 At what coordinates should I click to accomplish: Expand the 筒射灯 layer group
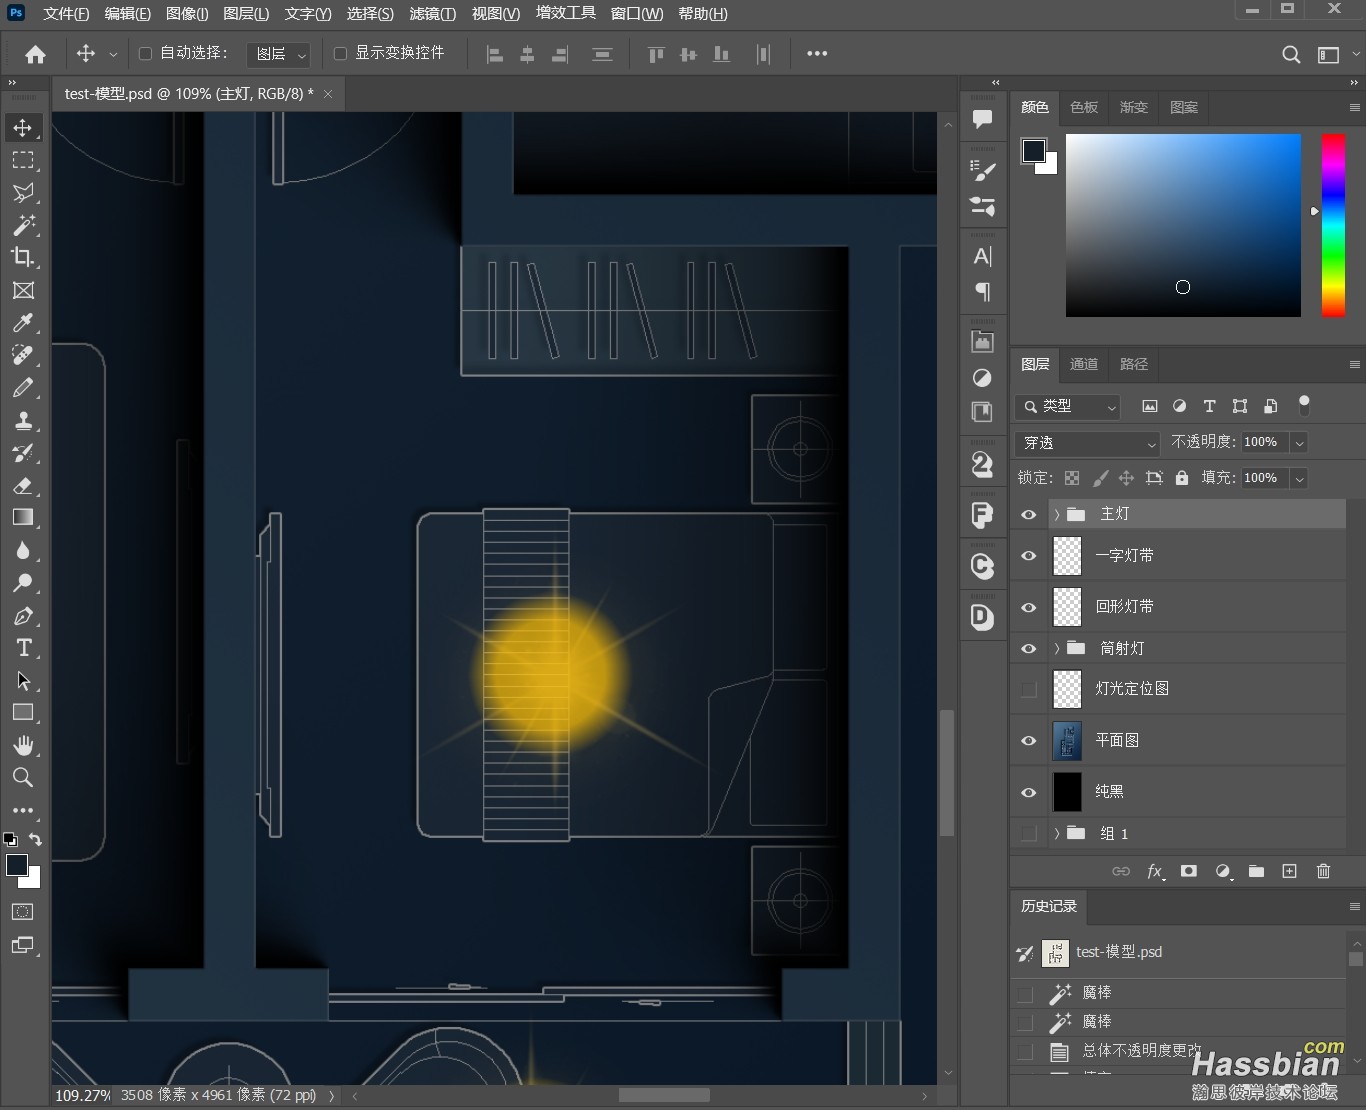pos(1057,648)
